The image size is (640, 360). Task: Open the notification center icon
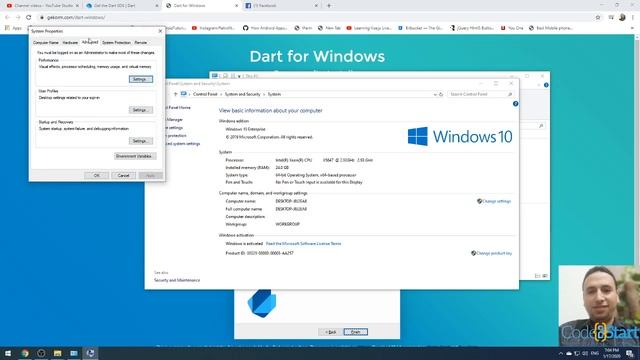630,353
